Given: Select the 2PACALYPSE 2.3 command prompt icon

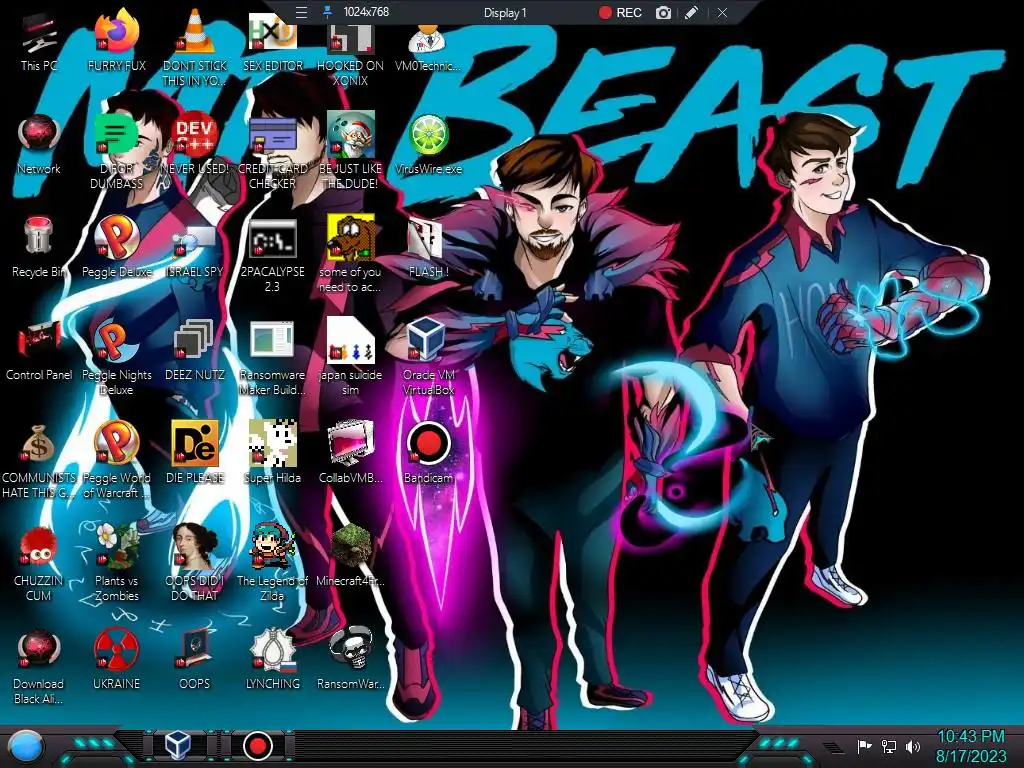Looking at the screenshot, I should pyautogui.click(x=272, y=255).
